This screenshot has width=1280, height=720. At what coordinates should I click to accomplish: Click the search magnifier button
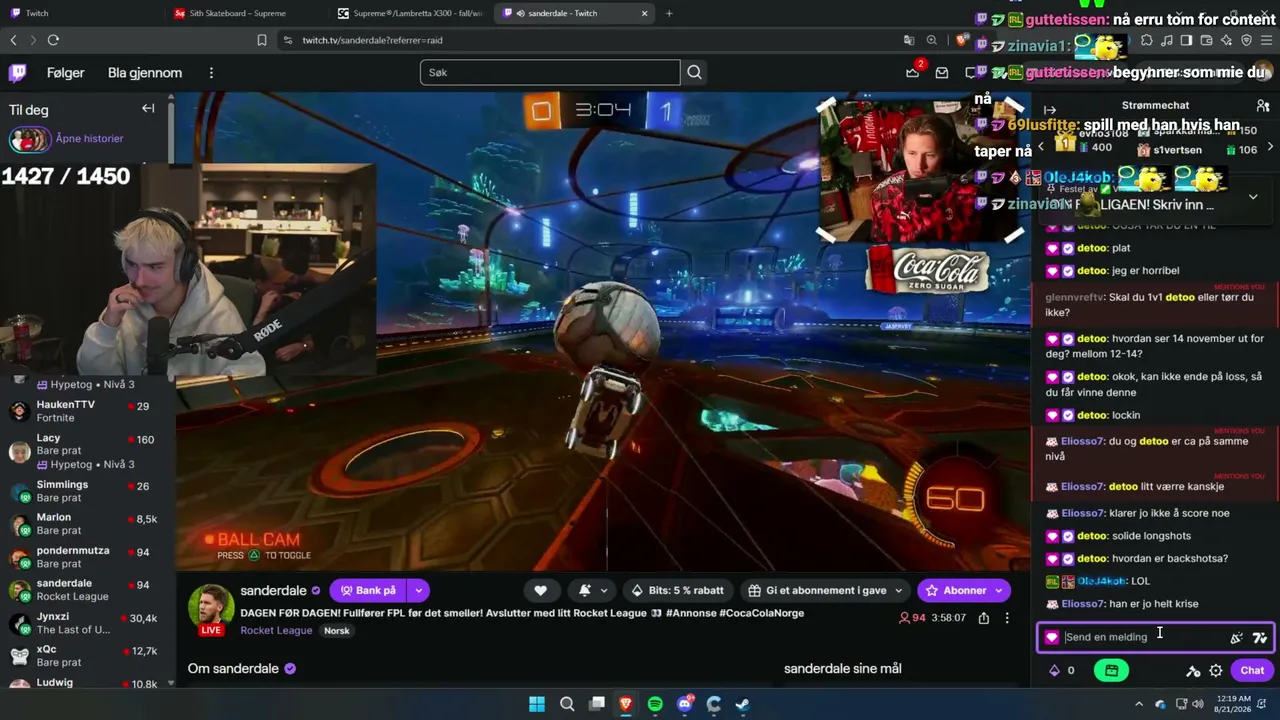point(694,72)
